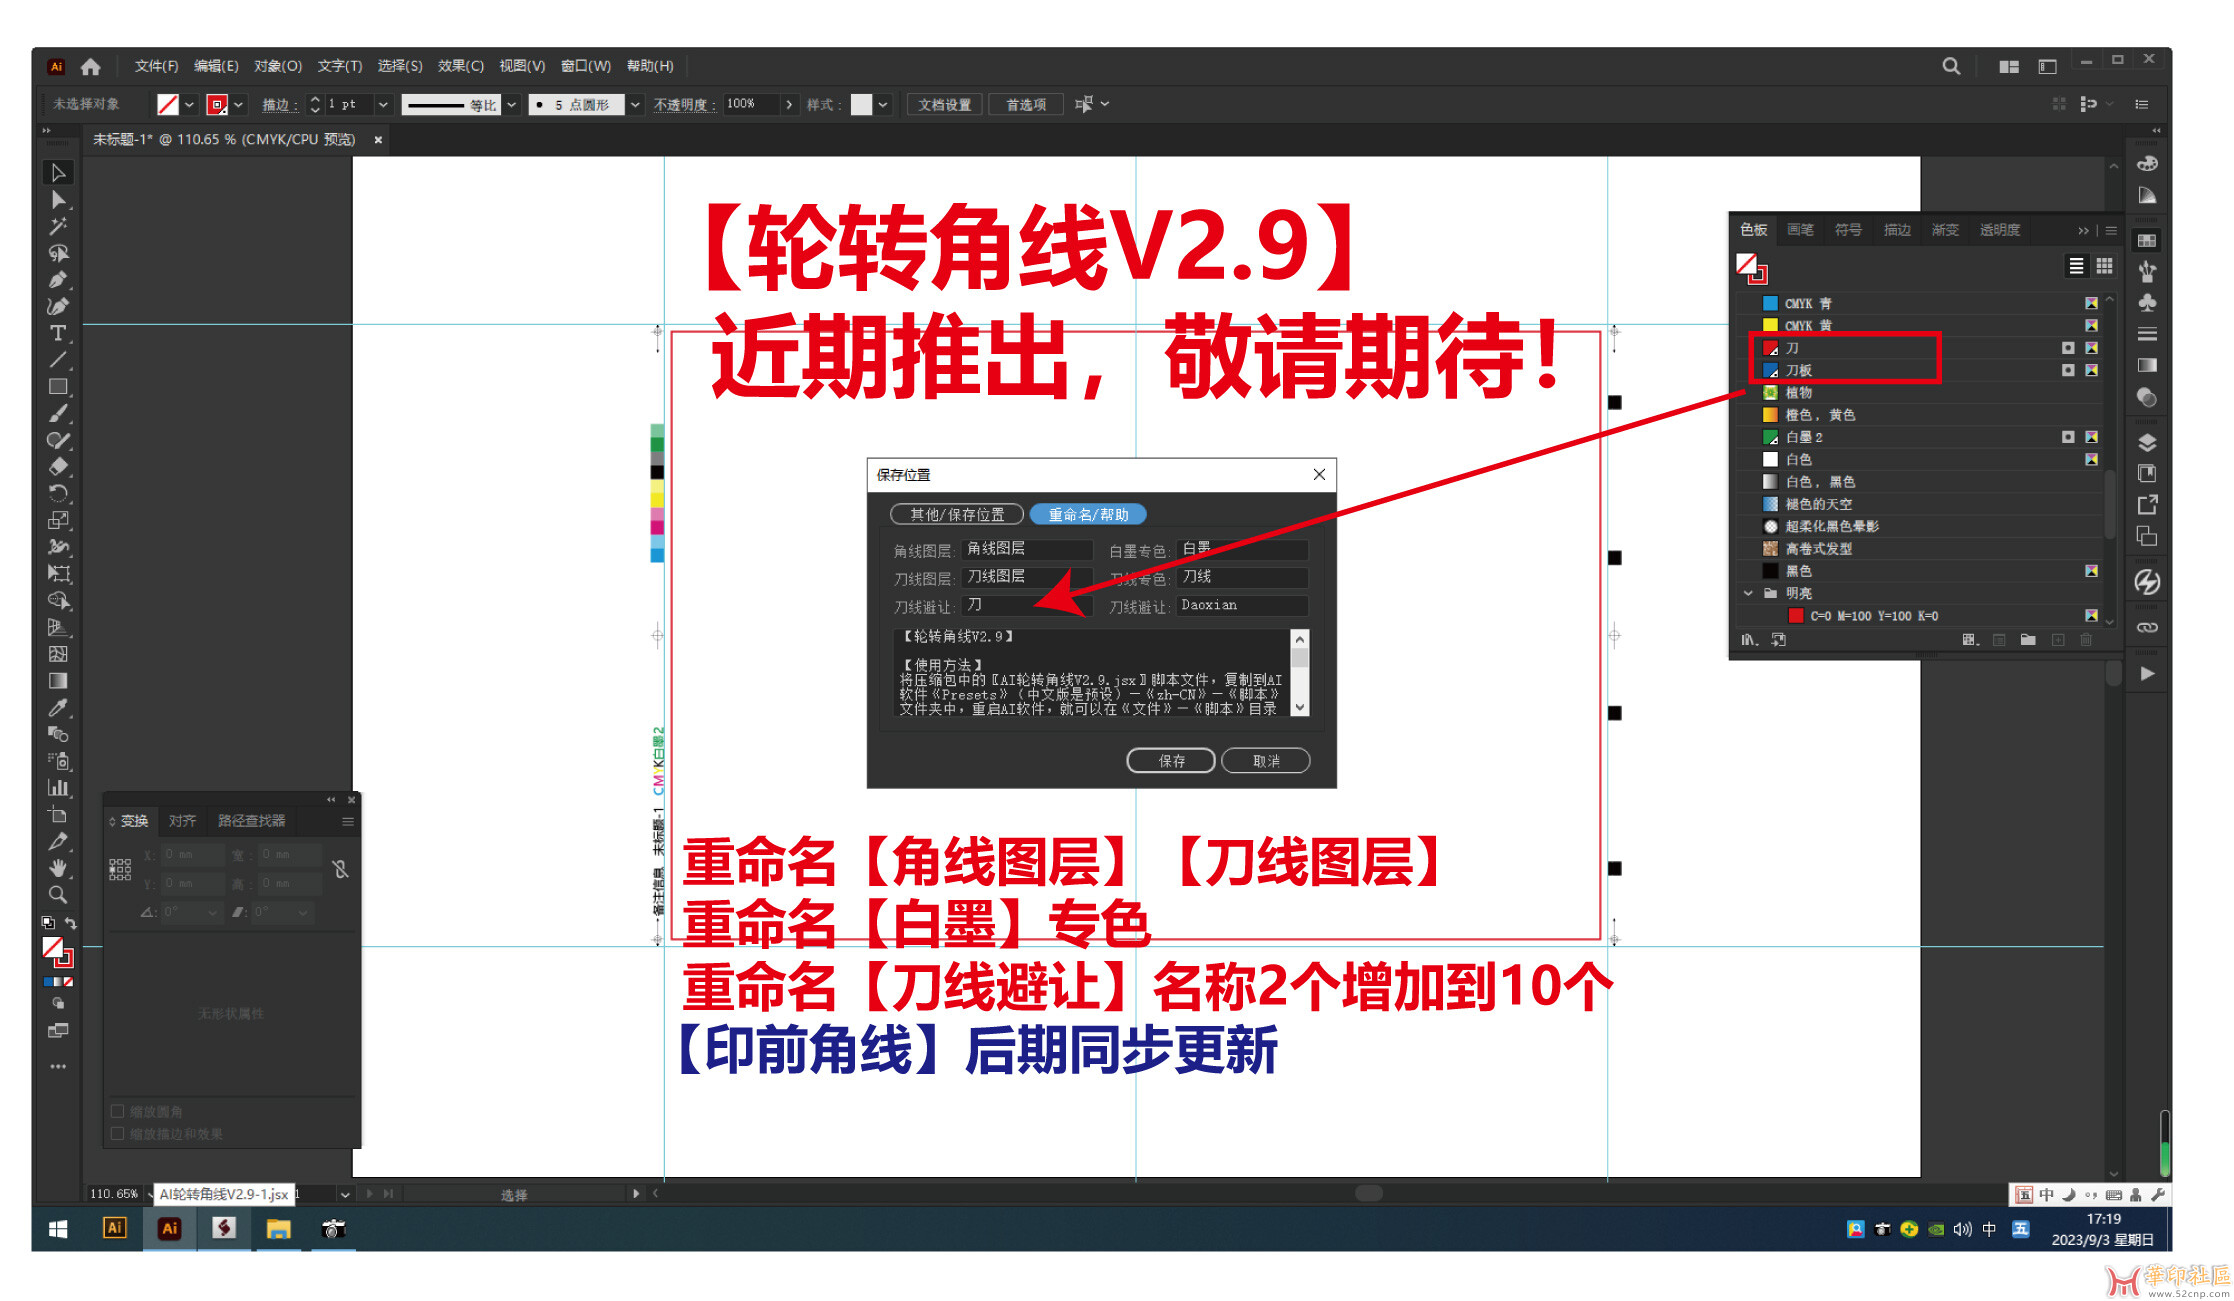This screenshot has height=1301, width=2234.
Task: Select the Gradient tool
Action: [x=58, y=681]
